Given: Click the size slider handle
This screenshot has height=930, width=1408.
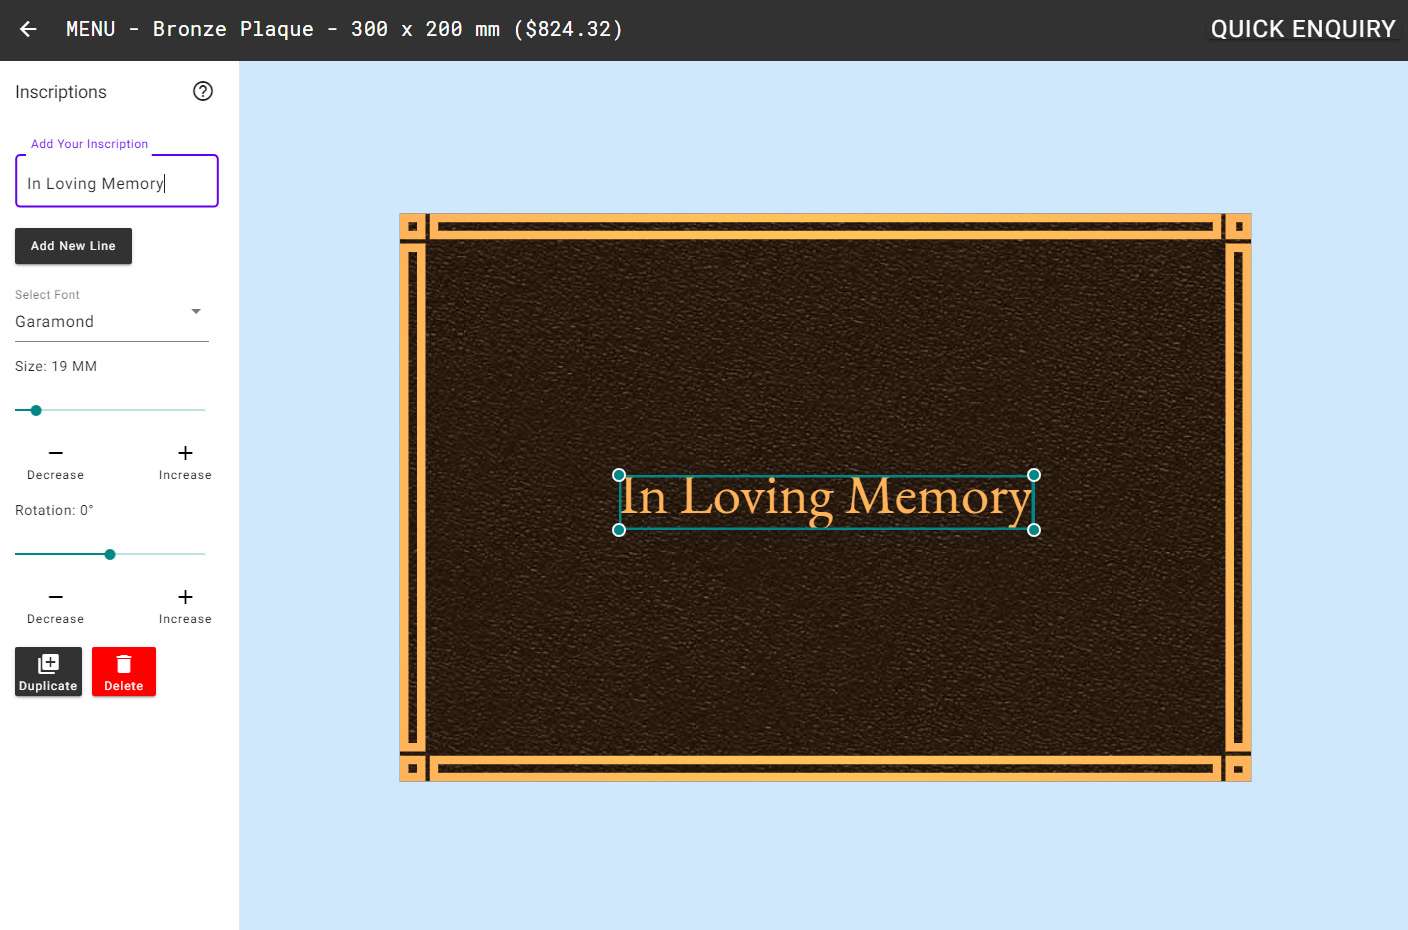Looking at the screenshot, I should click(x=36, y=410).
